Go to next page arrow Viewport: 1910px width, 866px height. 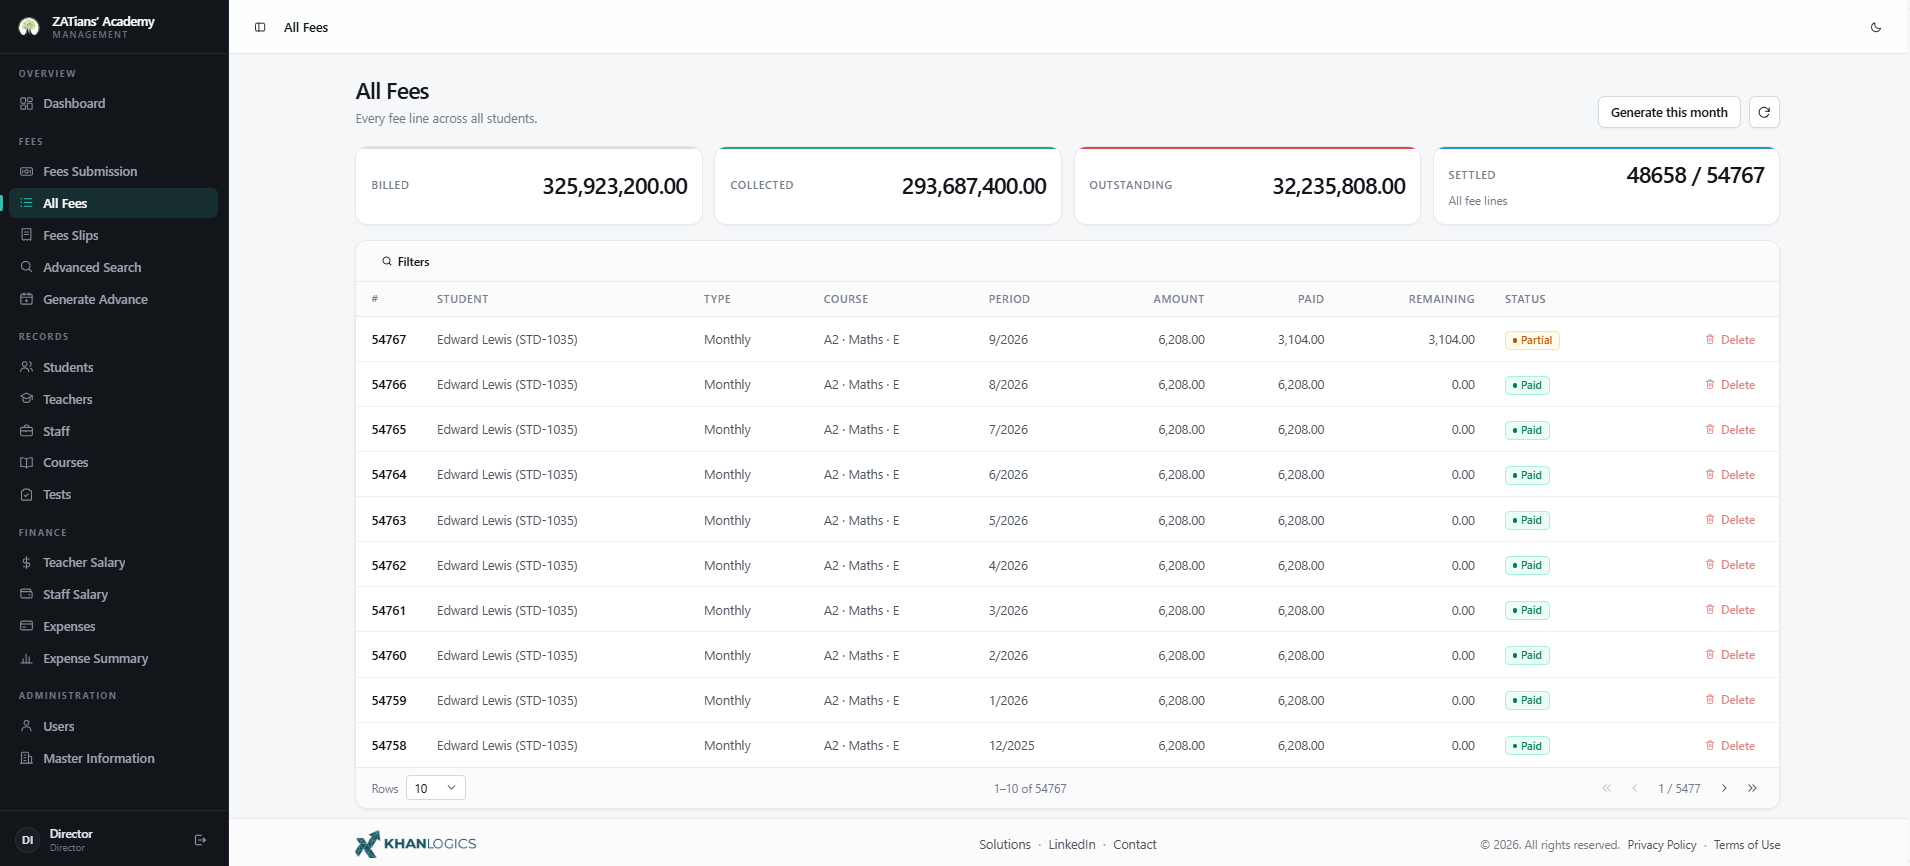(1724, 788)
